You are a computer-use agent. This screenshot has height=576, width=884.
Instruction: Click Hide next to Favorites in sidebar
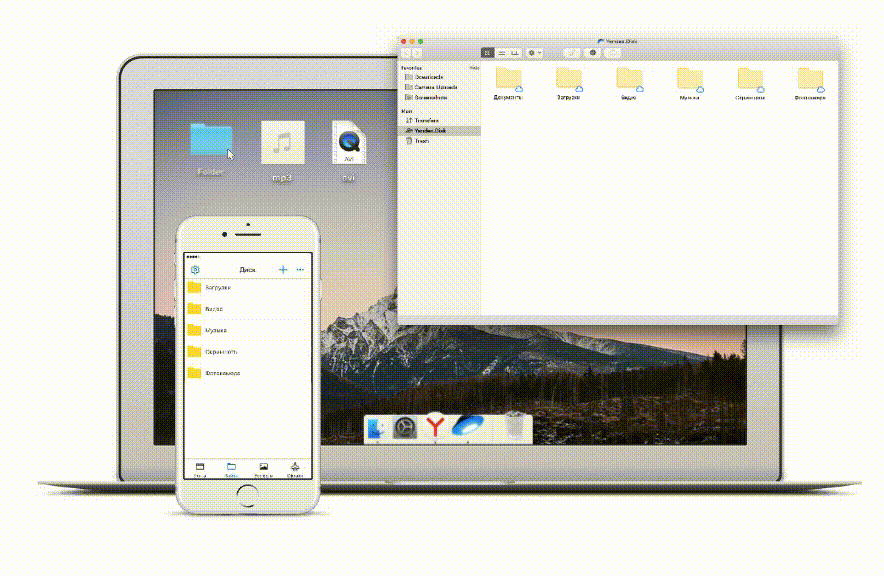point(474,68)
